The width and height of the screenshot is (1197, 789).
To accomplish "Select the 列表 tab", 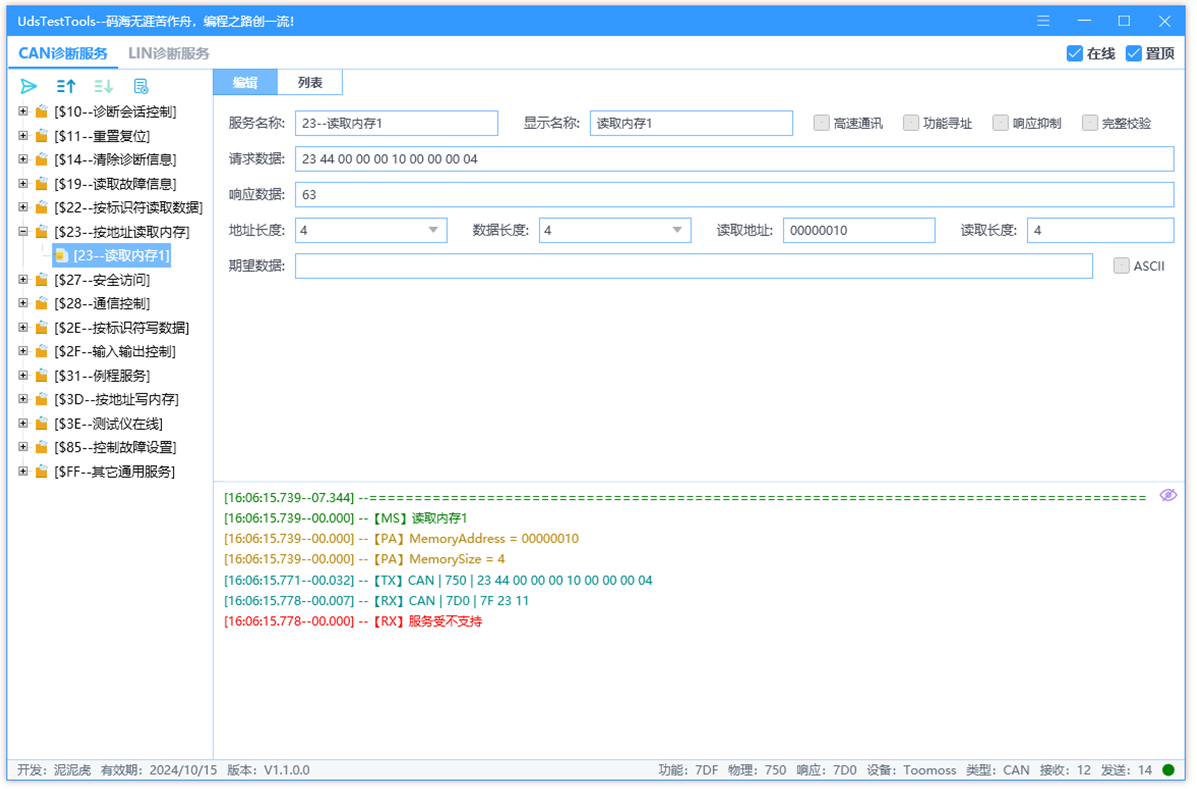I will pyautogui.click(x=310, y=82).
